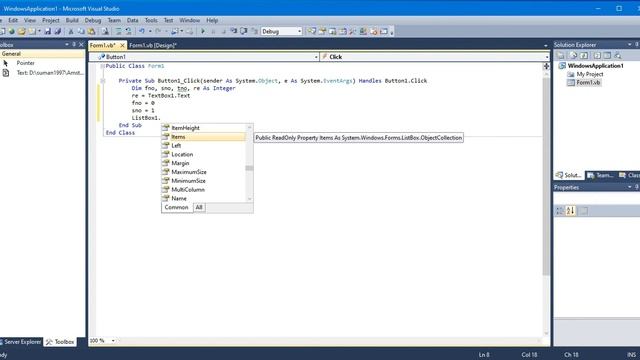Image resolution: width=640 pixels, height=360 pixels.
Task: Click Alphabetical sort icon in Properties panel
Action: [x=571, y=211]
